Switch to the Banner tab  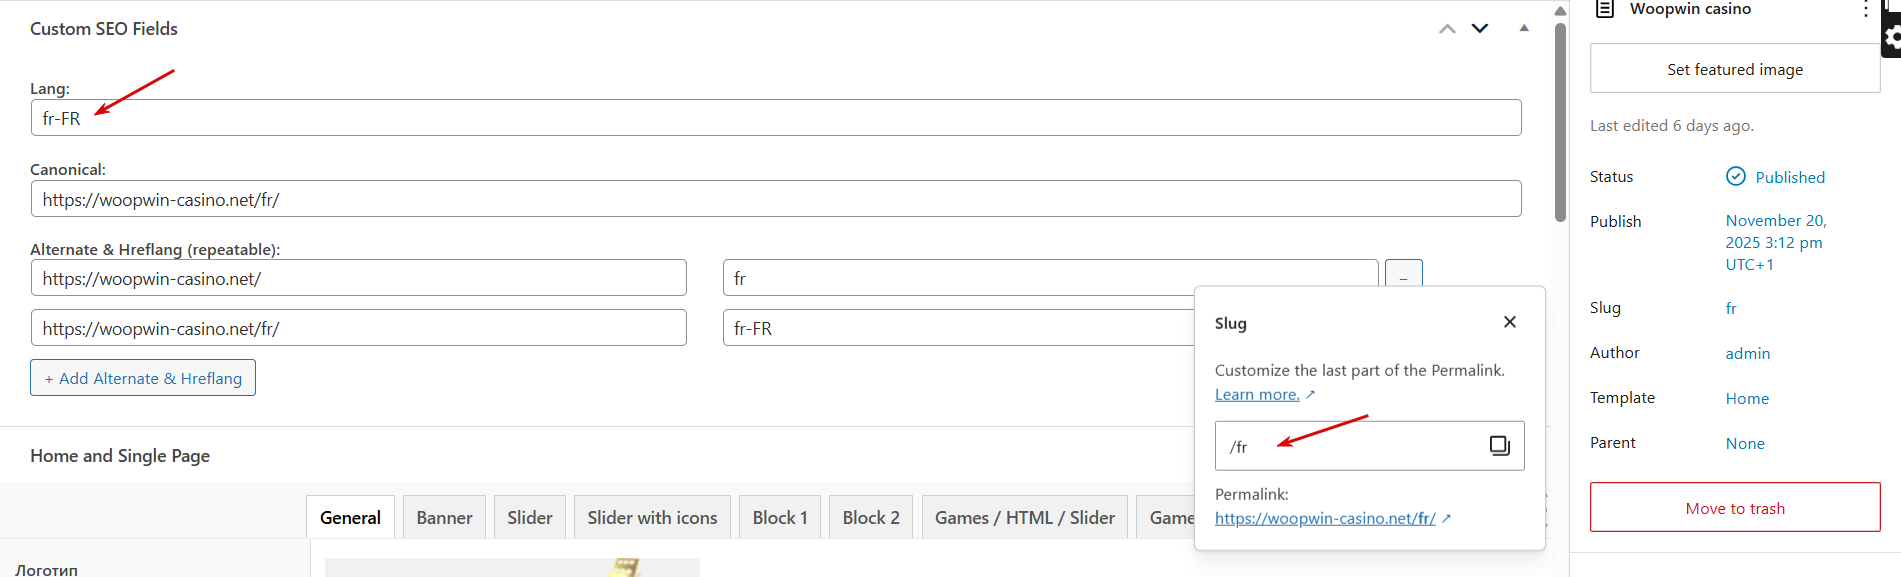[x=444, y=518]
